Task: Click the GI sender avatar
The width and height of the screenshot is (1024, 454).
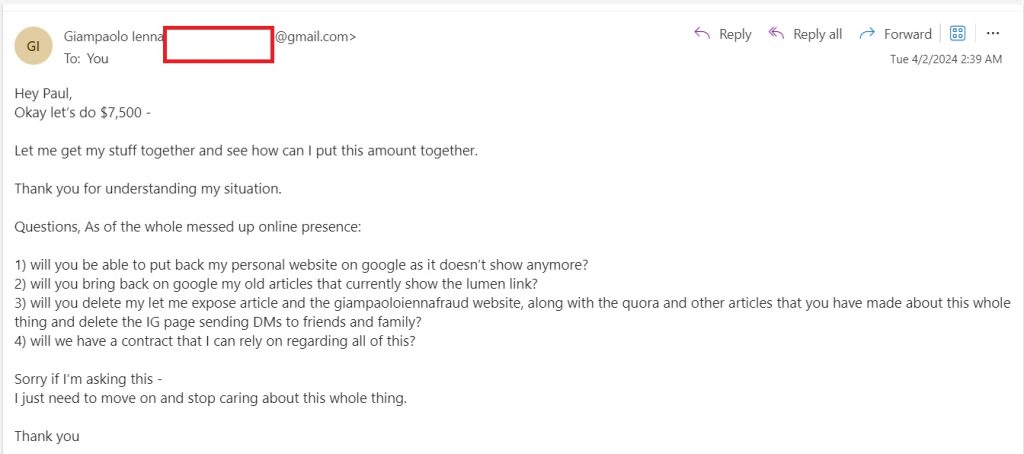Action: point(33,46)
